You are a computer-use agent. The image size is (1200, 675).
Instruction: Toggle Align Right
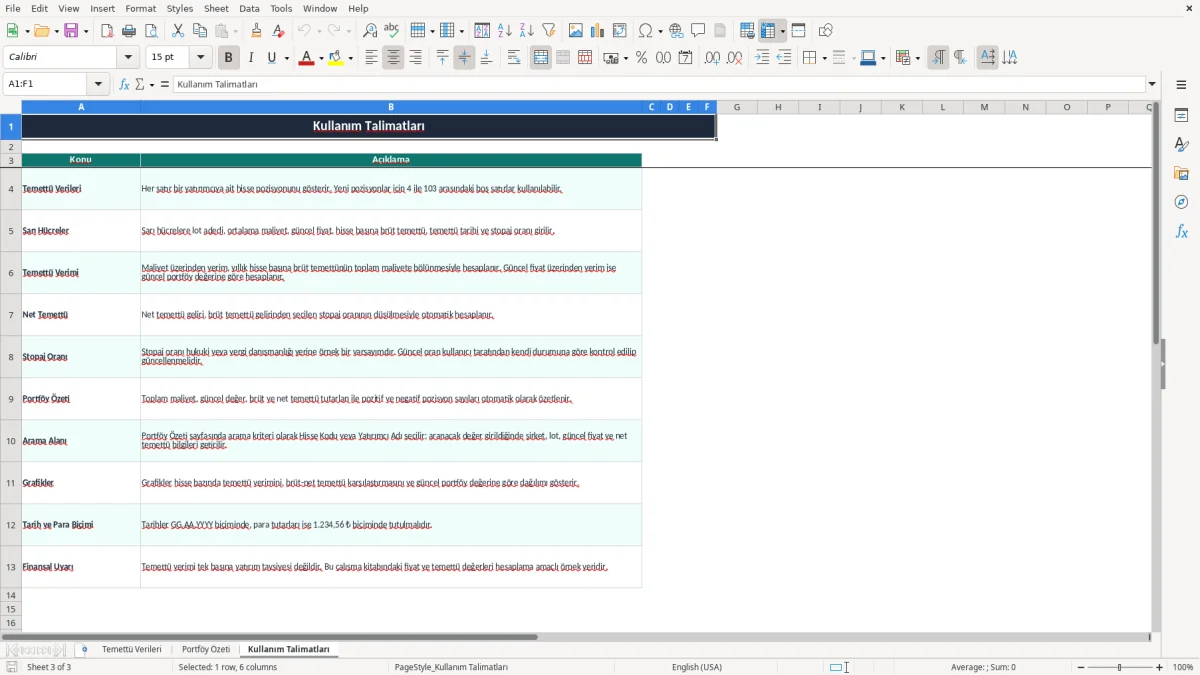click(x=415, y=58)
